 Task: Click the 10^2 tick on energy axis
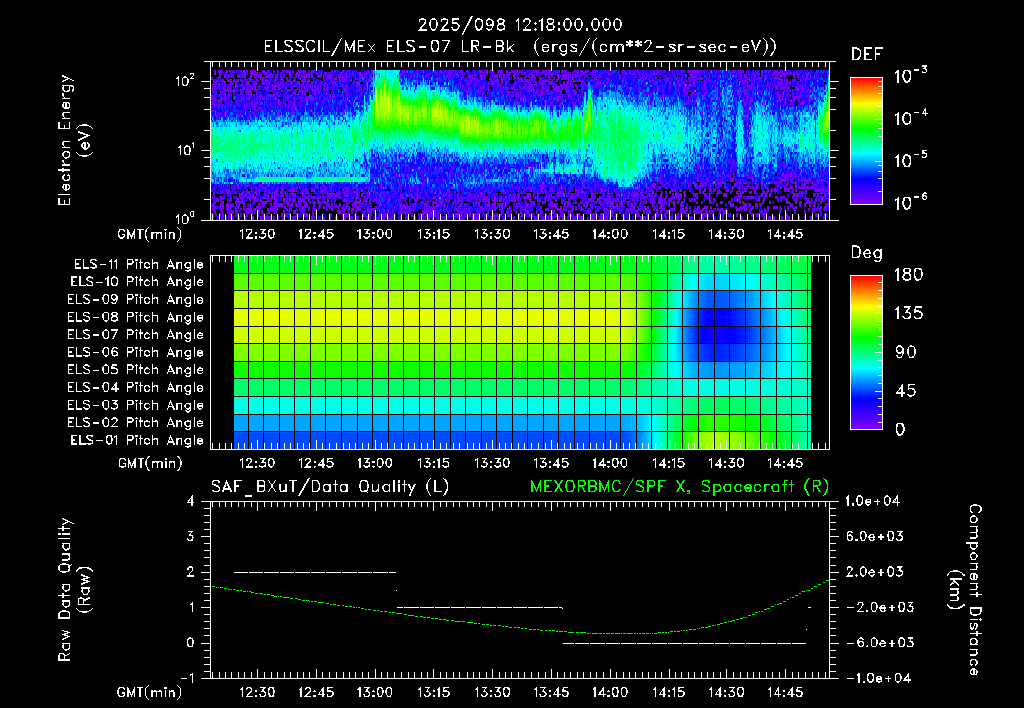point(185,81)
